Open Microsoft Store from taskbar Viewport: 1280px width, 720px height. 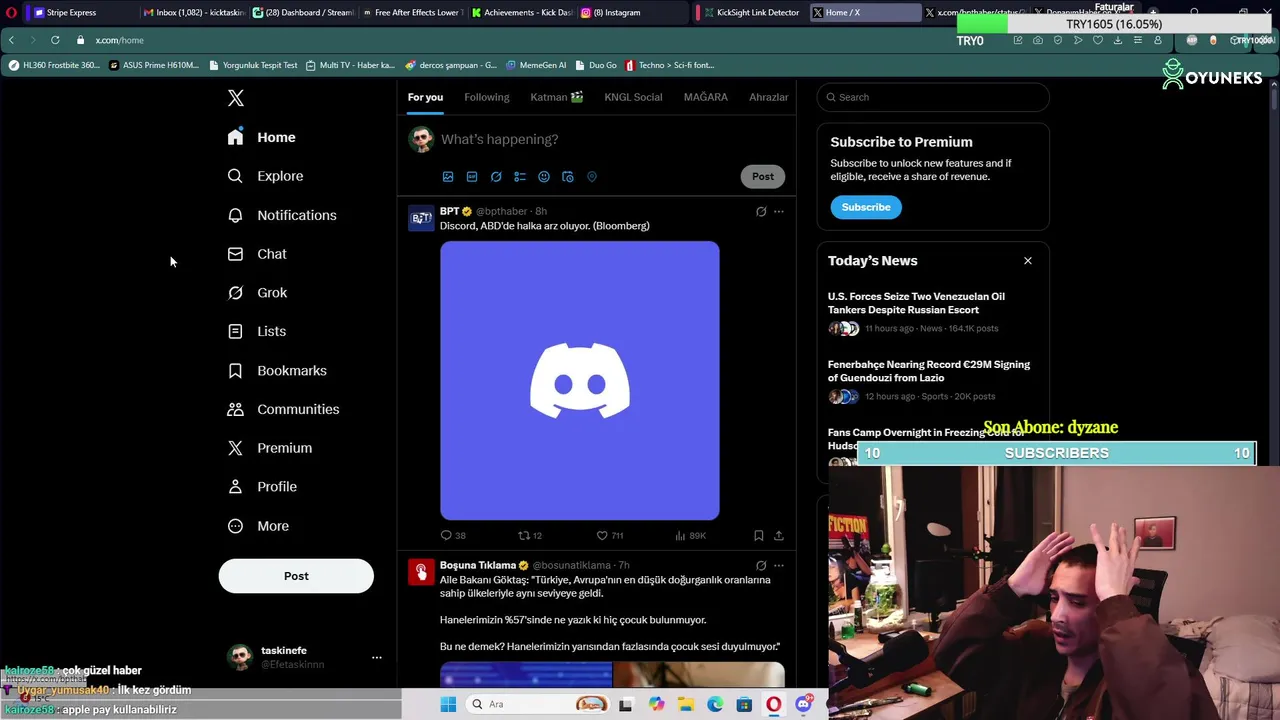point(744,704)
